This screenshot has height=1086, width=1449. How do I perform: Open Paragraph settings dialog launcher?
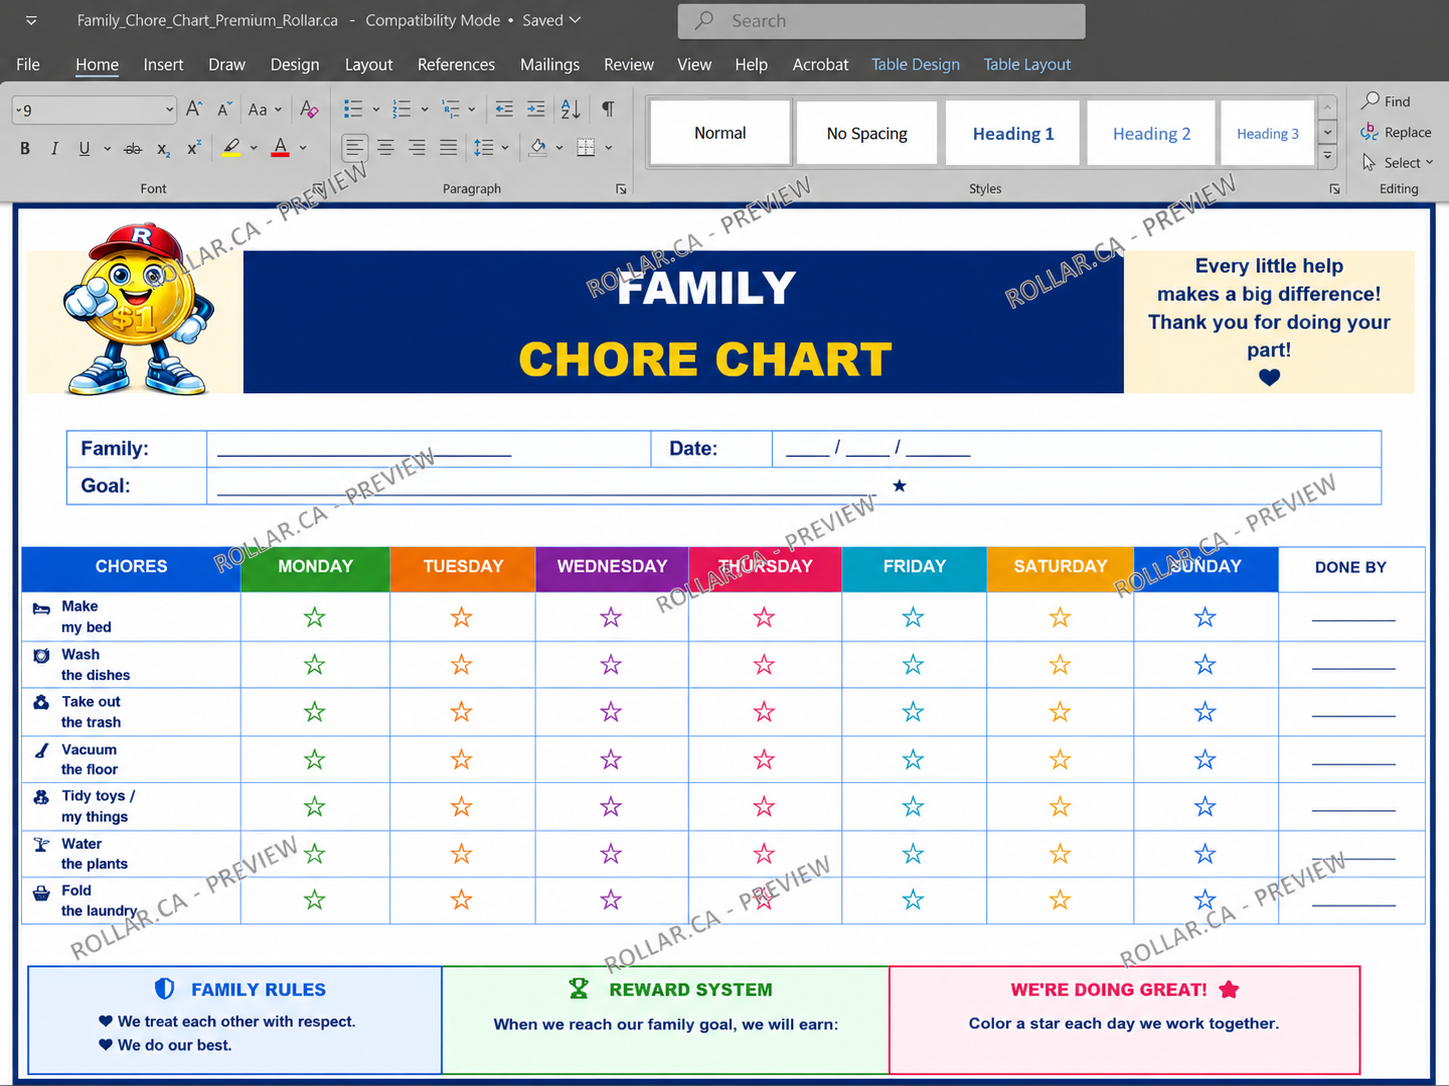(621, 189)
